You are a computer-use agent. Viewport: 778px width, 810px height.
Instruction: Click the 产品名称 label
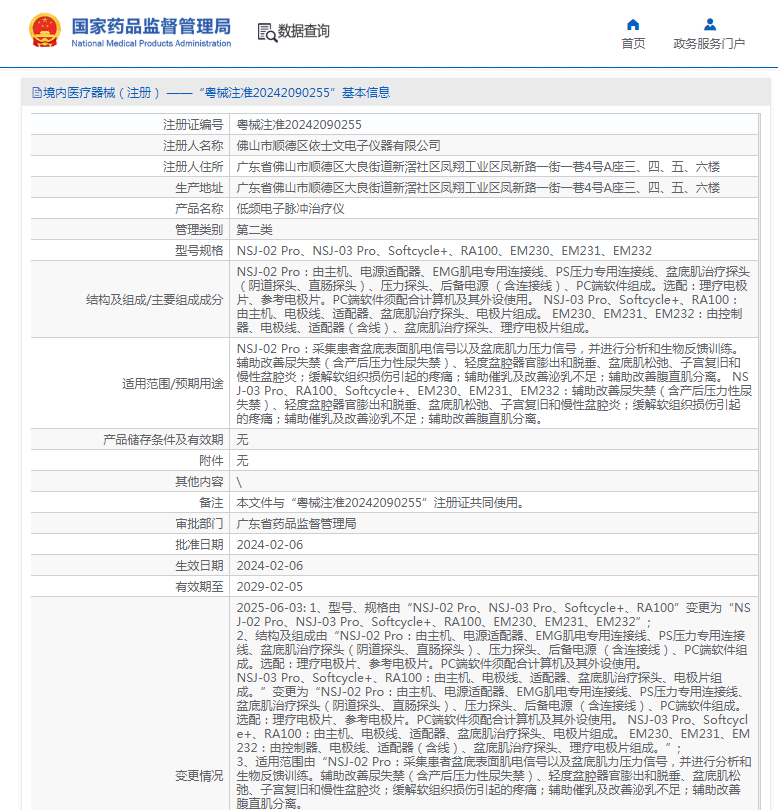[199, 209]
